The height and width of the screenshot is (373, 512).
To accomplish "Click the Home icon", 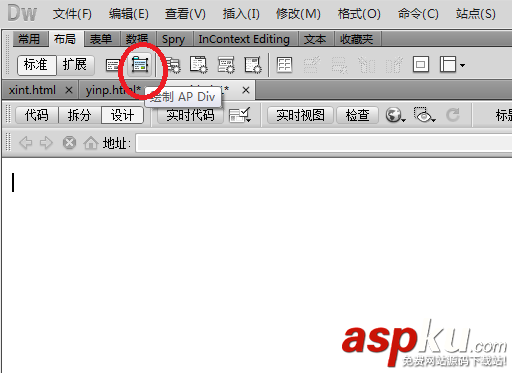I will (x=91, y=143).
